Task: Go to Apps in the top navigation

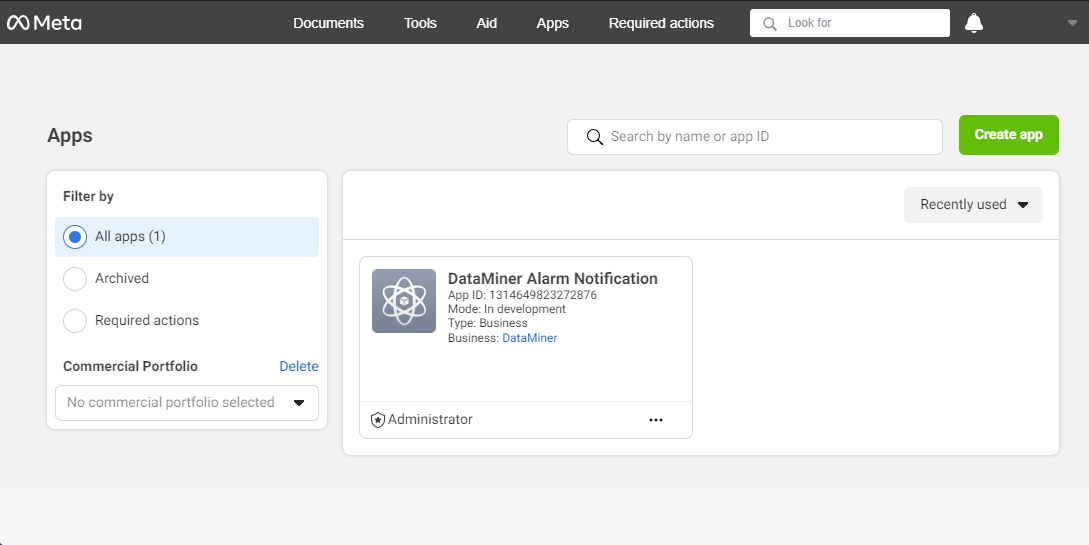Action: pos(553,24)
